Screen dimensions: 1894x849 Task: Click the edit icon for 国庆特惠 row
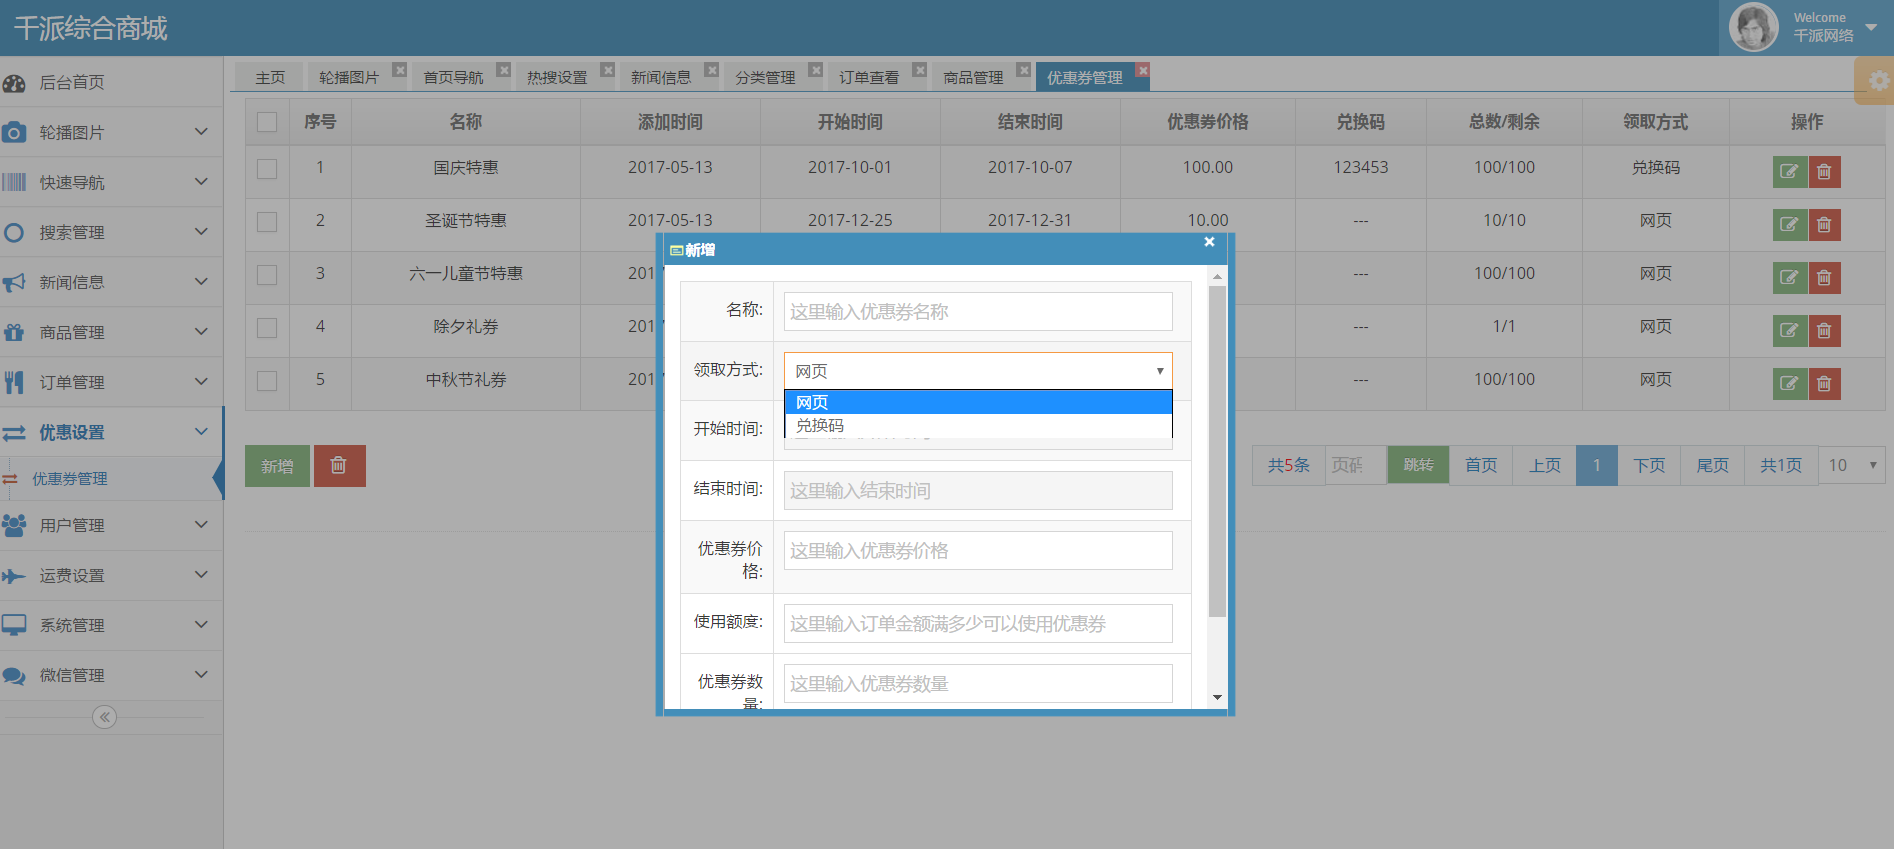pyautogui.click(x=1789, y=172)
